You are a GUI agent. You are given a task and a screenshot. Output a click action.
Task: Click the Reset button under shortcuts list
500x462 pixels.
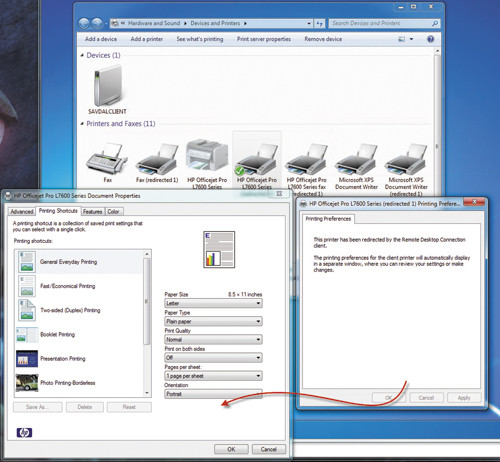[x=129, y=407]
